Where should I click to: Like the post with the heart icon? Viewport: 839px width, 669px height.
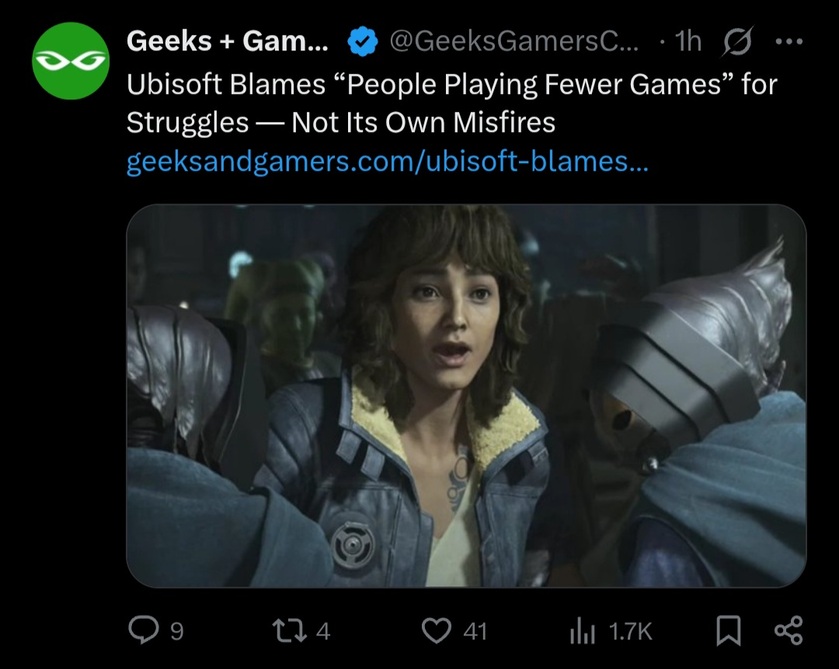tap(435, 630)
